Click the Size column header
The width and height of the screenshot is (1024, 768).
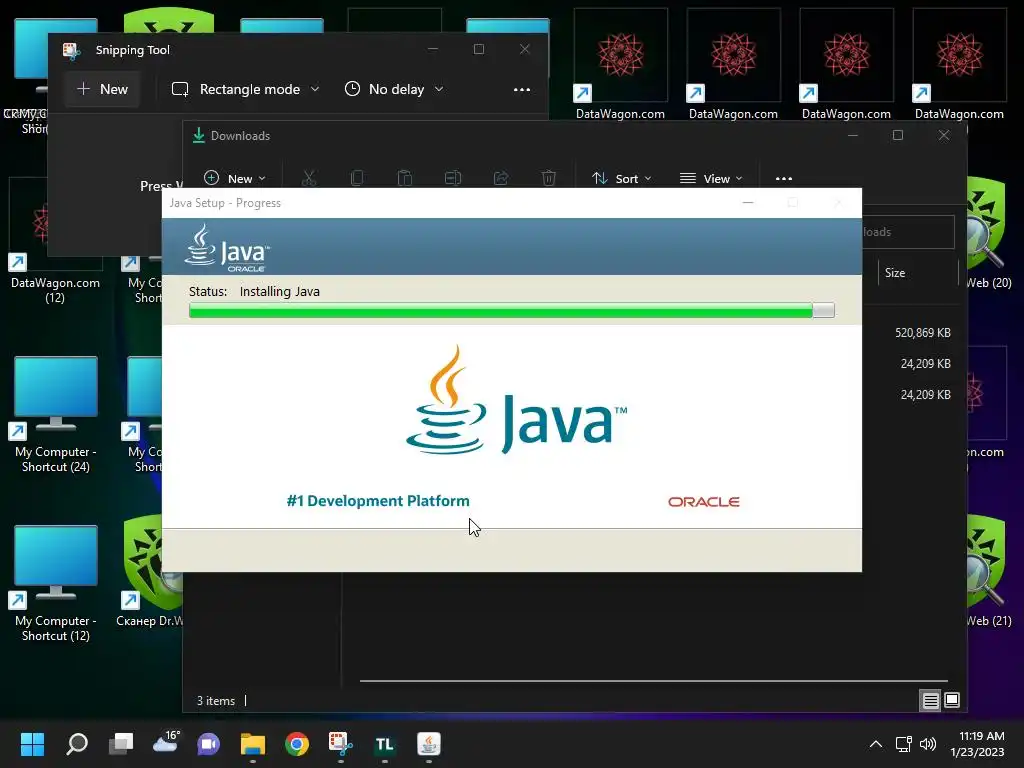tap(918, 273)
